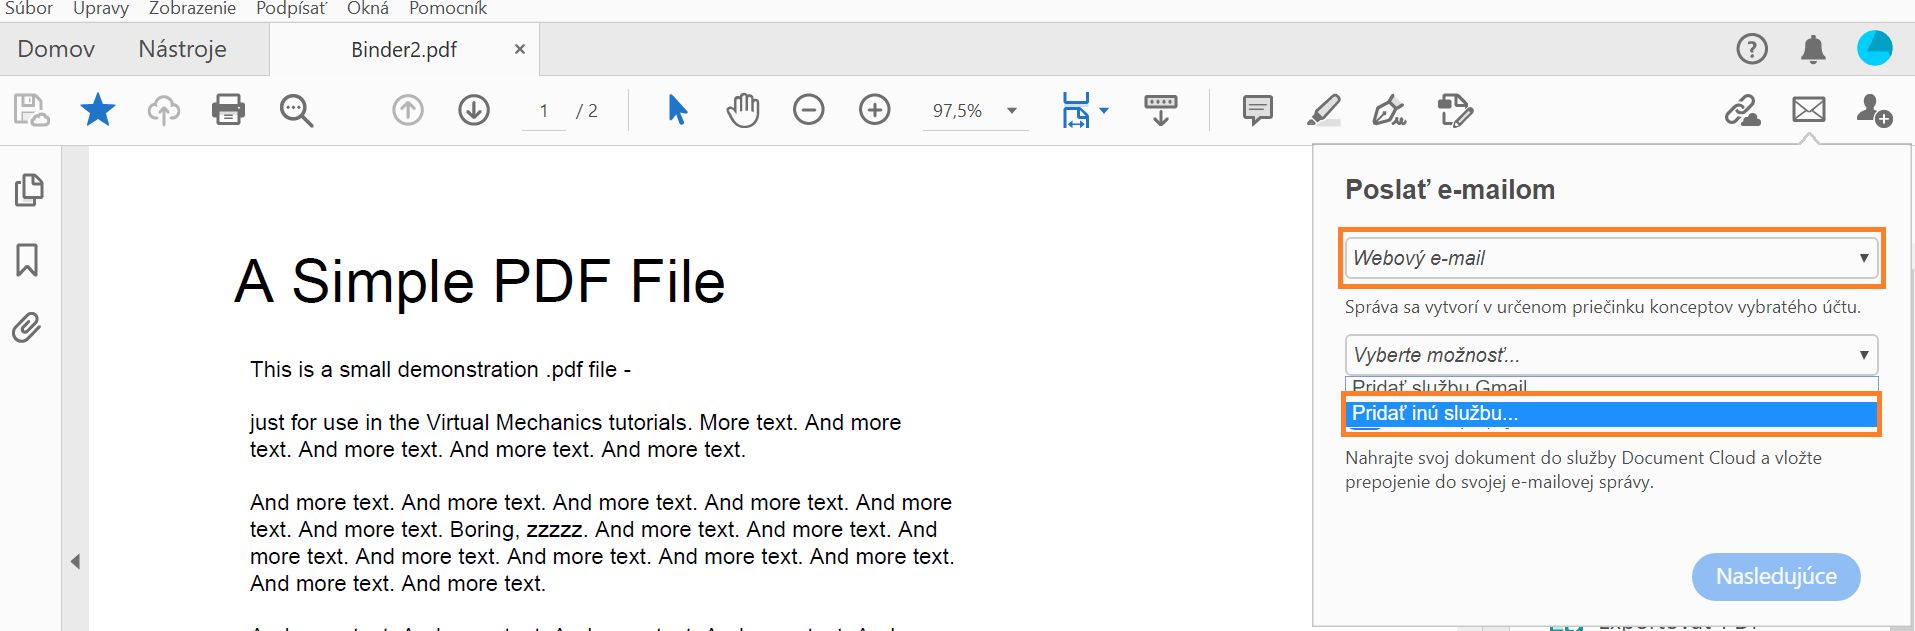Click the page number input field
Screen dimensions: 1915x631
tap(544, 111)
